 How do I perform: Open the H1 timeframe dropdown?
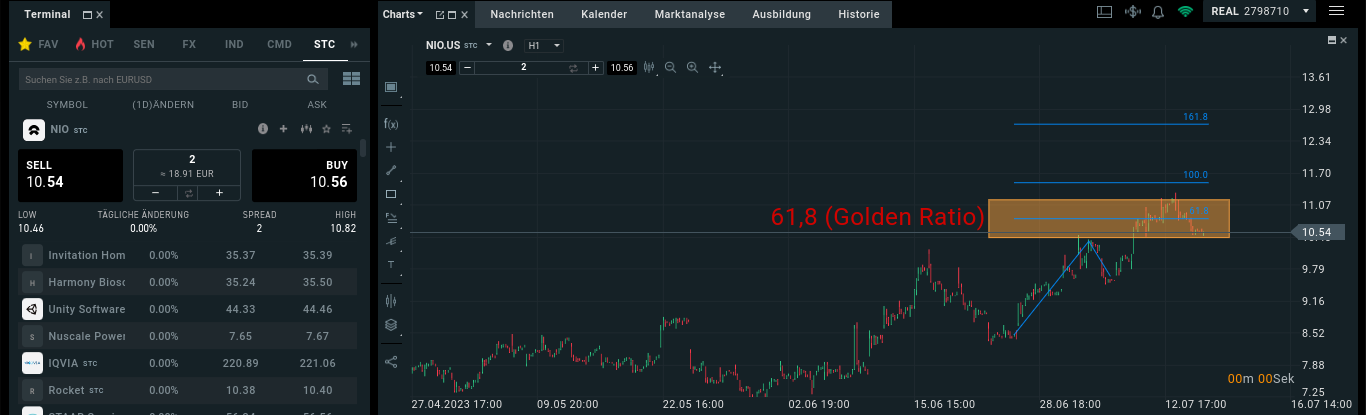pyautogui.click(x=544, y=45)
